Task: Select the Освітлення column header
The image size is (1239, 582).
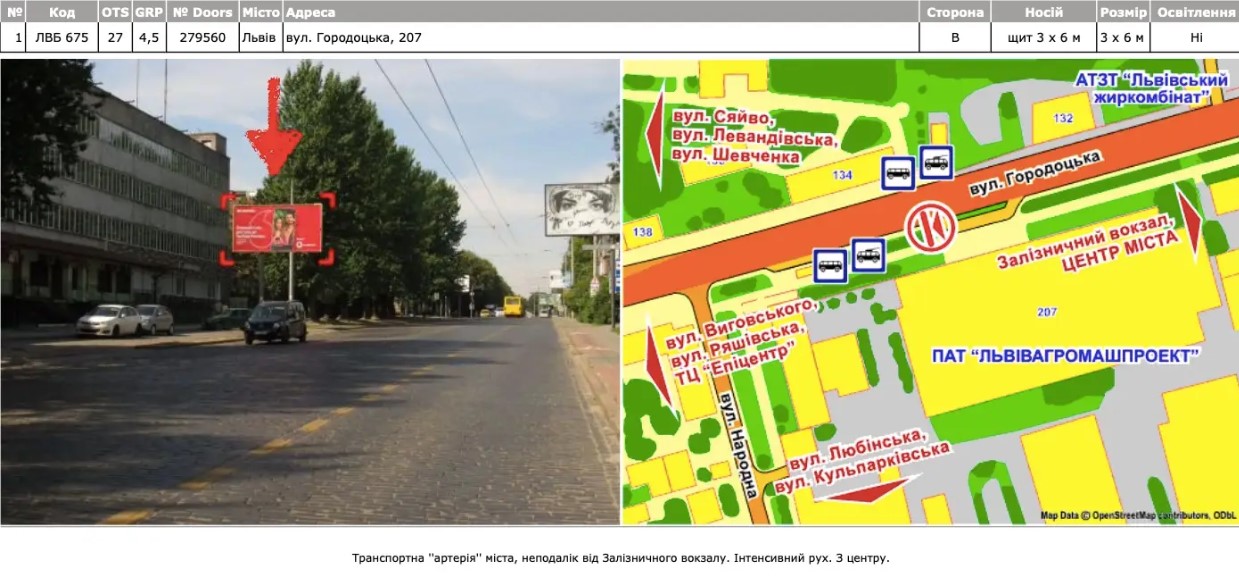Action: pos(1198,10)
